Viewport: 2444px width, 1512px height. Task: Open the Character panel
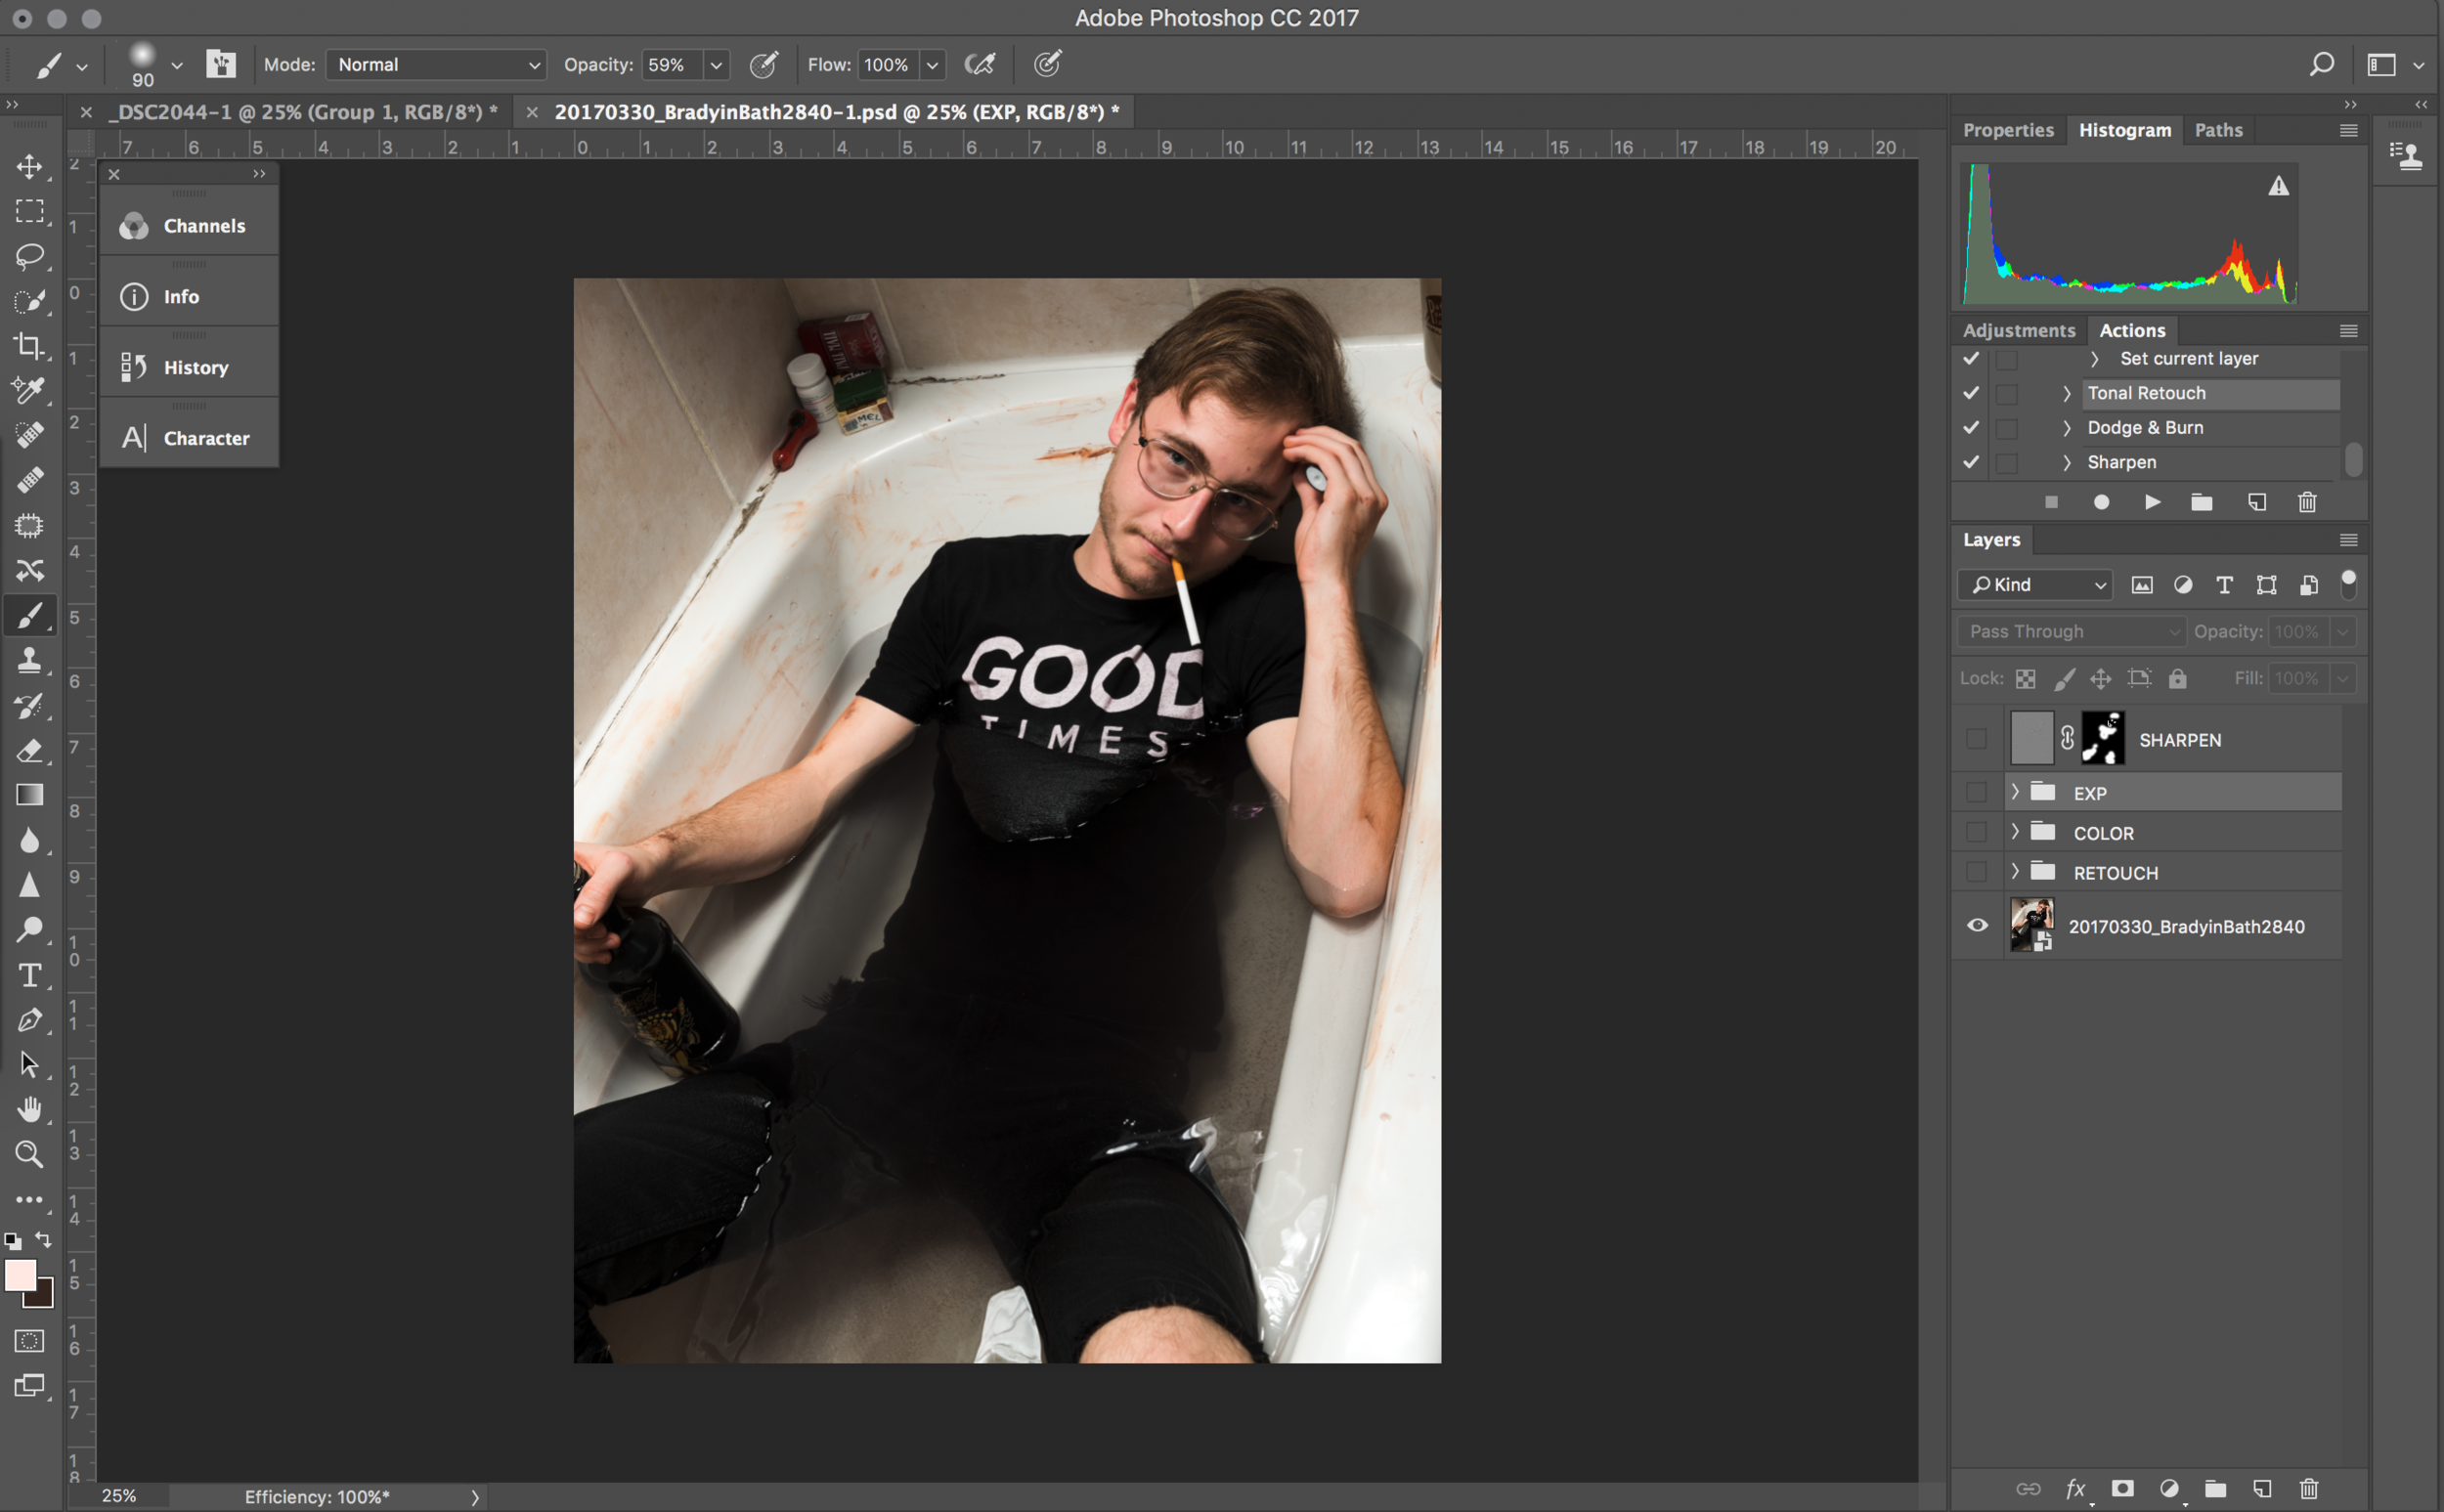(189, 438)
